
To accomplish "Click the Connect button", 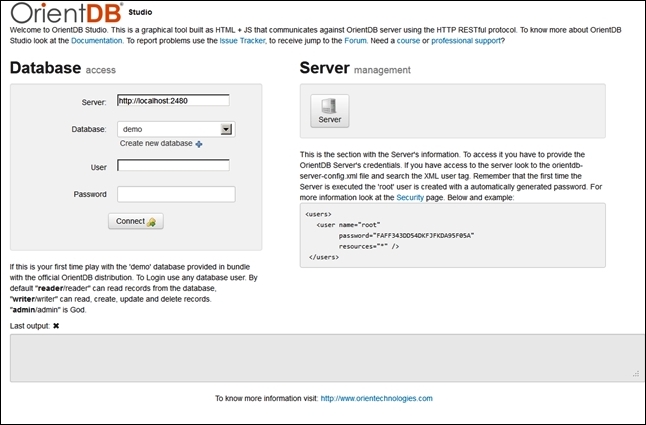I will 136,221.
